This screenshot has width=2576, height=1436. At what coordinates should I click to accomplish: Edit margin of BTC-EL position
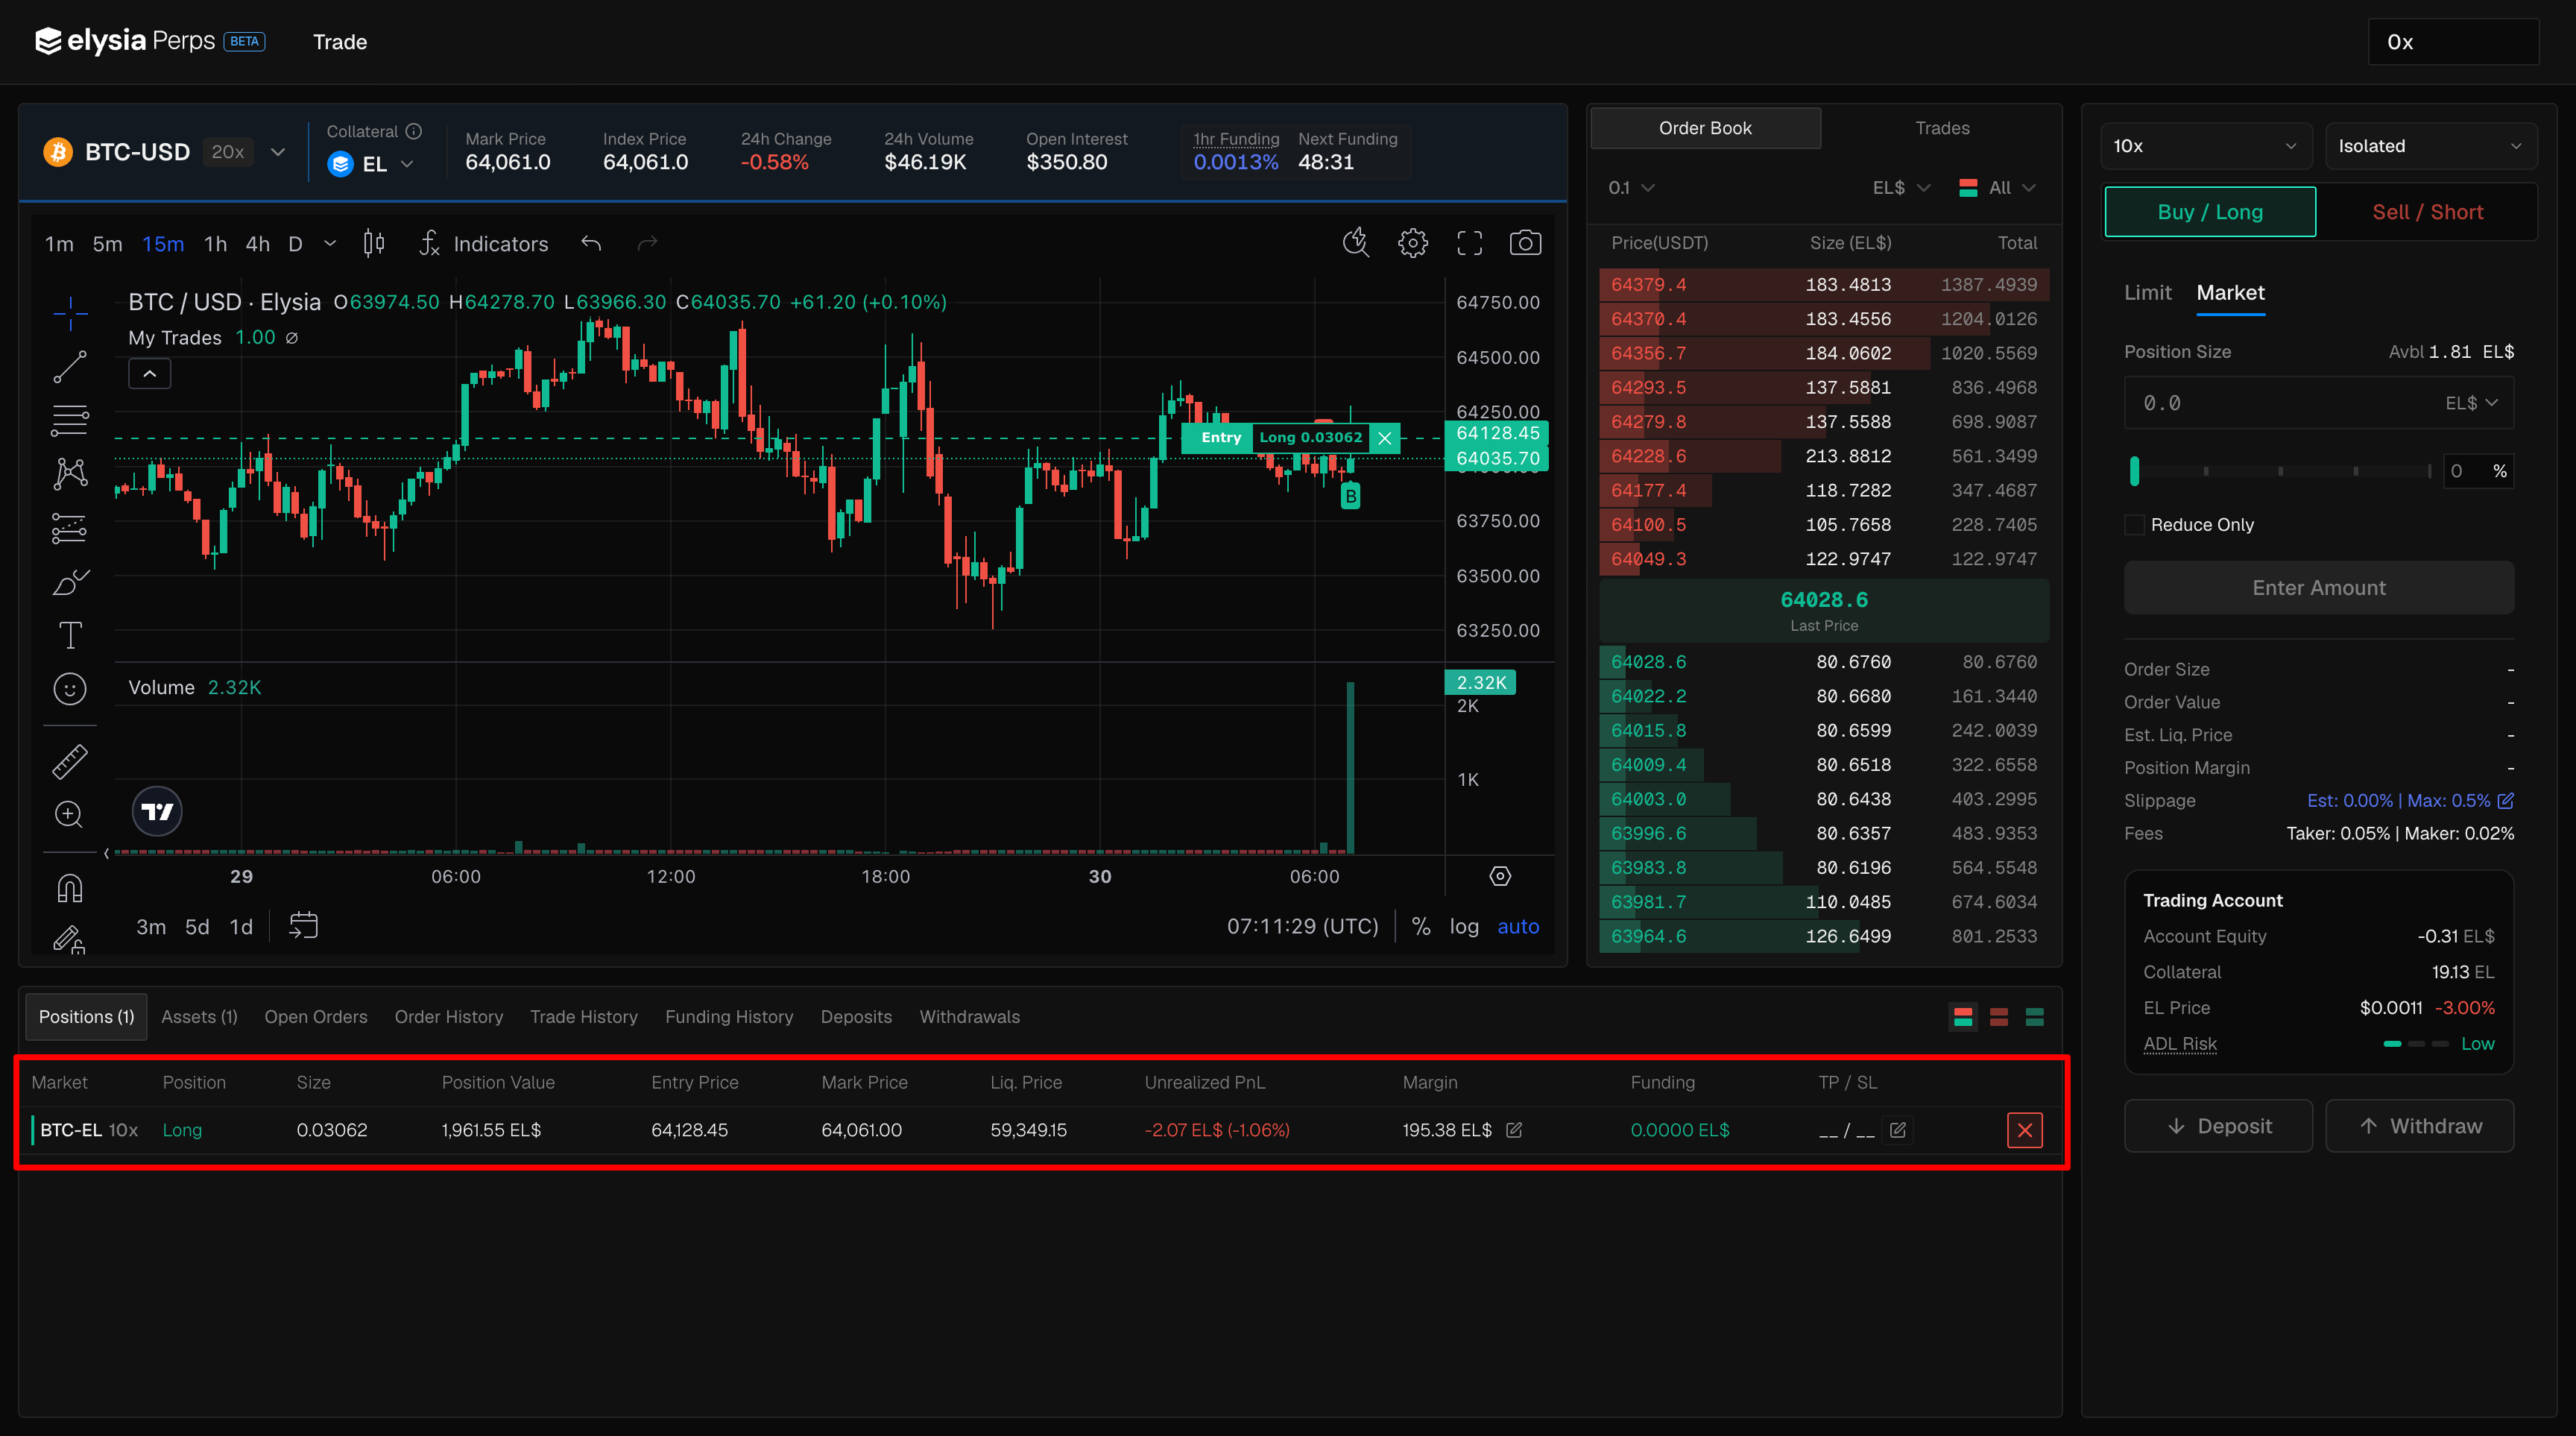[1514, 1130]
